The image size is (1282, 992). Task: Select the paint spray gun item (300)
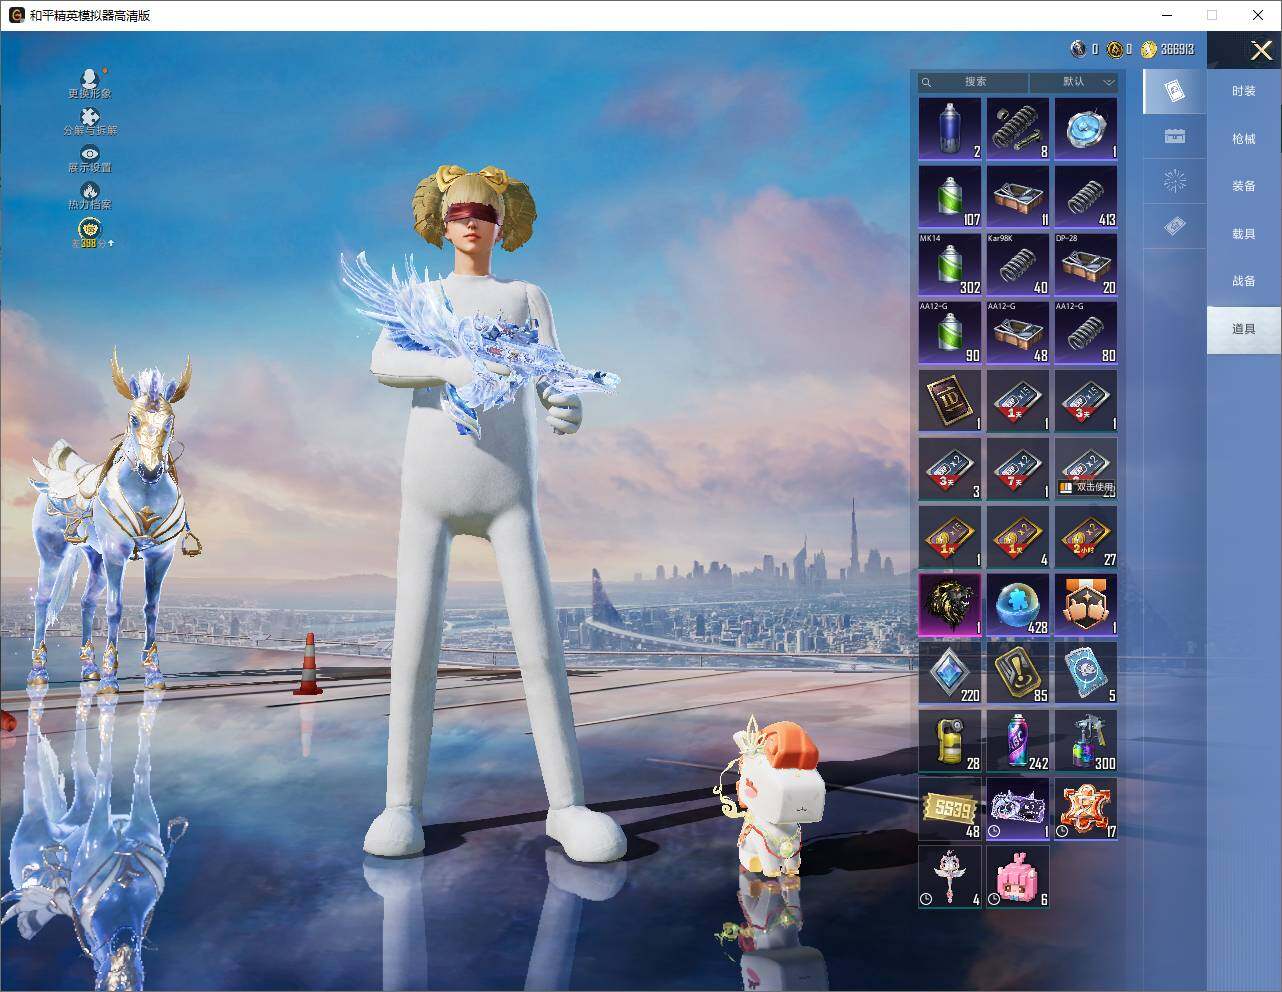point(1086,740)
